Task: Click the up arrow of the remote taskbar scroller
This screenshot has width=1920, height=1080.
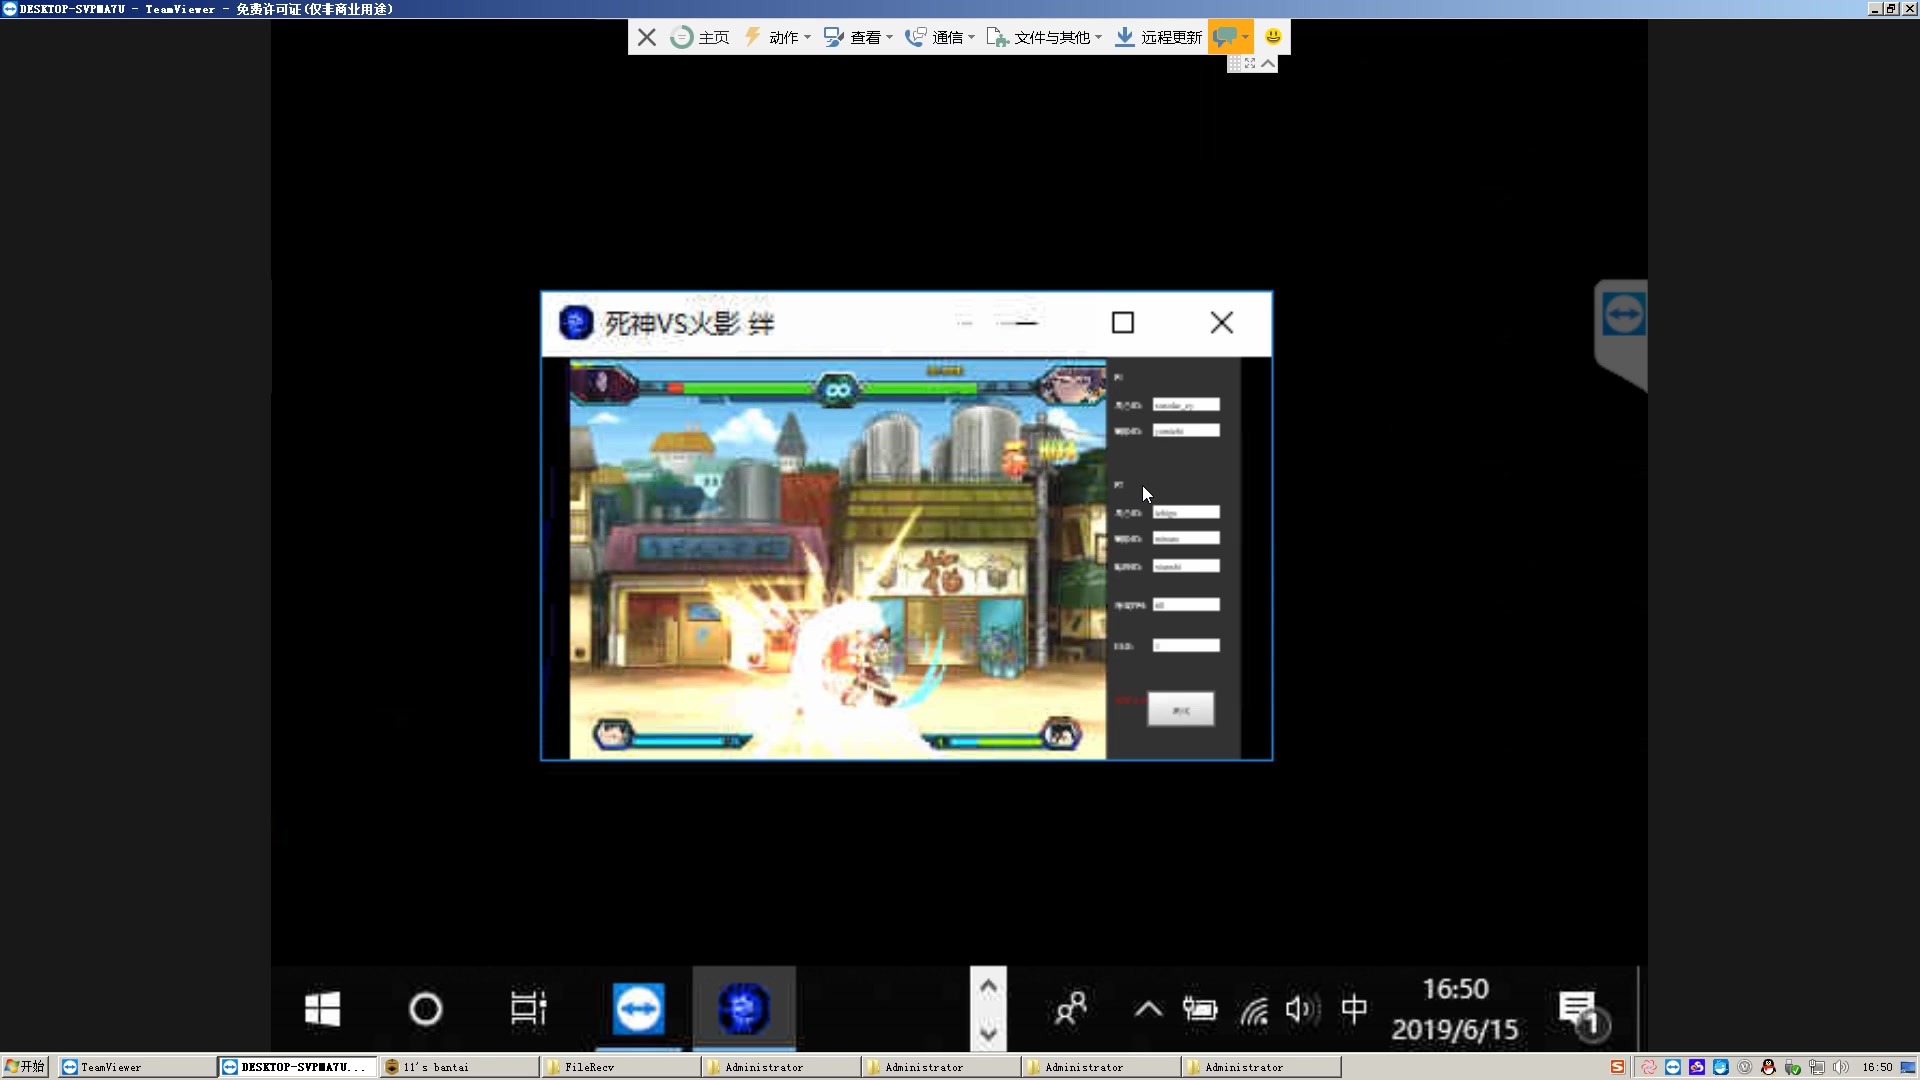Action: click(x=988, y=987)
